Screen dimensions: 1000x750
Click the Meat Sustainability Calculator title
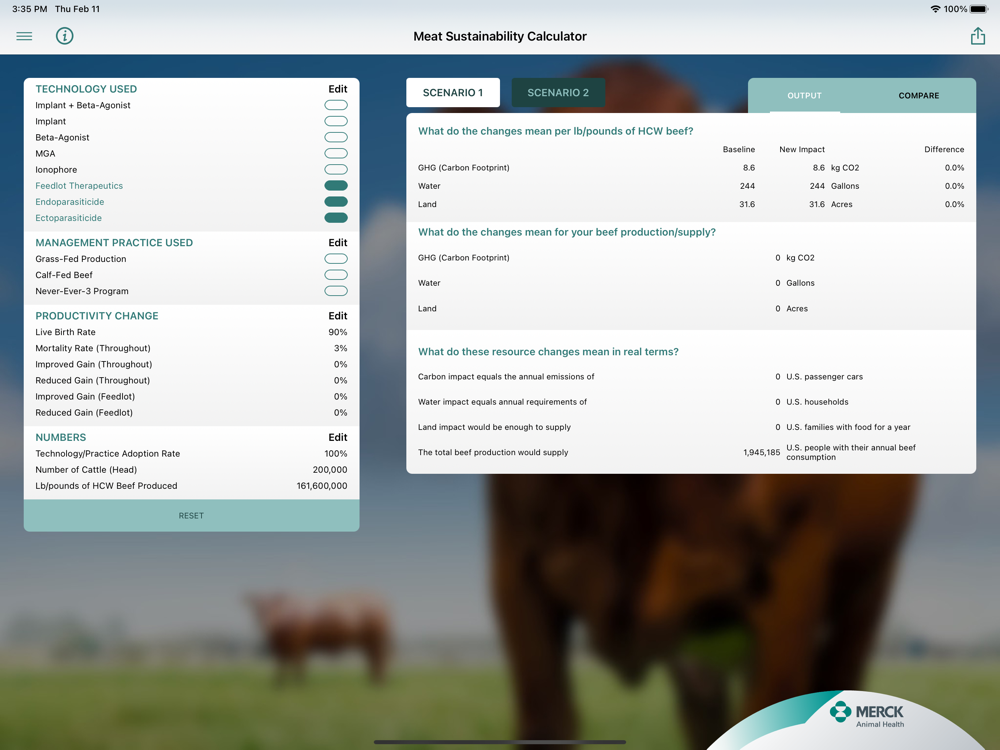click(500, 36)
